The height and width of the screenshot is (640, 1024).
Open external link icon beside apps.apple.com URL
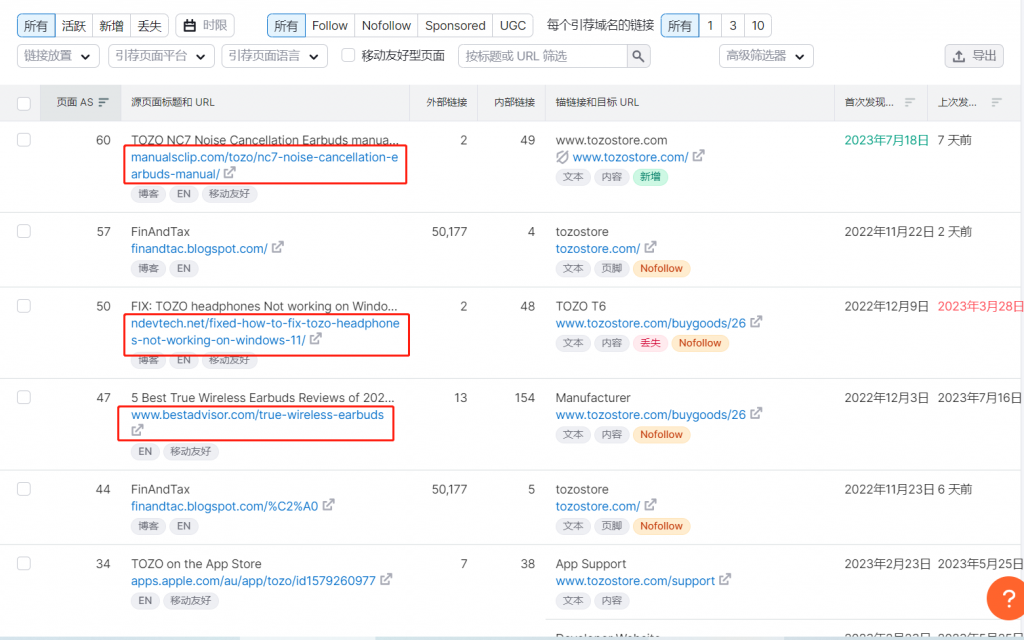(x=386, y=579)
